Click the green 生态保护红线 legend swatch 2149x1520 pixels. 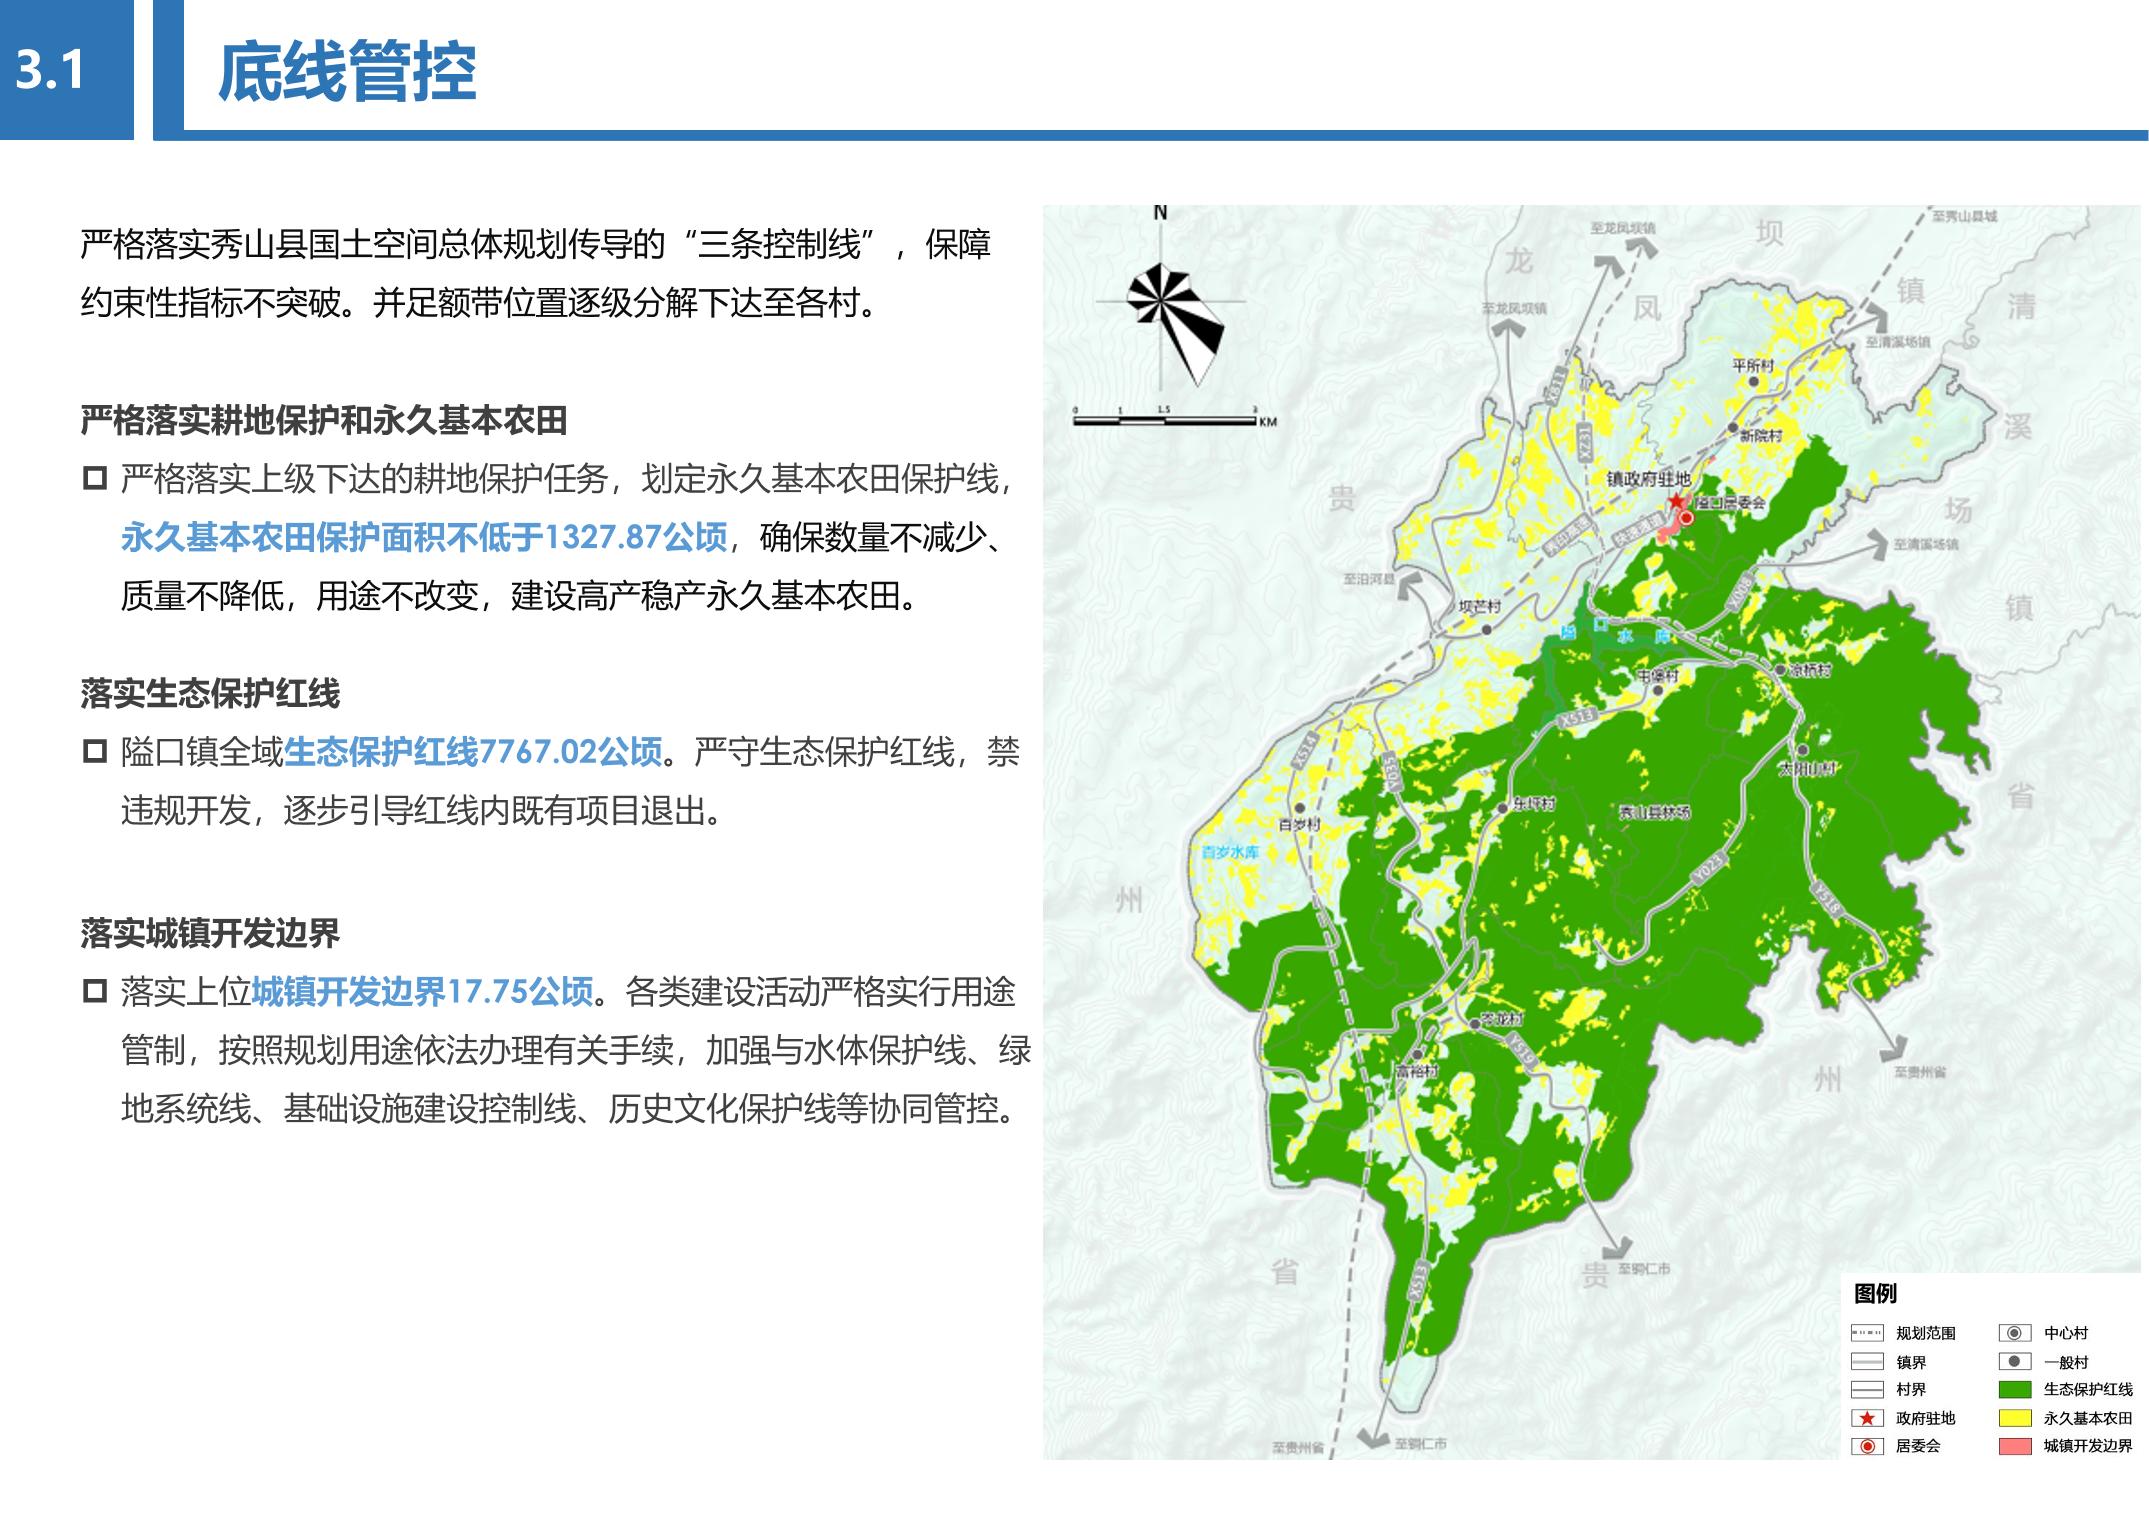[x=2014, y=1389]
